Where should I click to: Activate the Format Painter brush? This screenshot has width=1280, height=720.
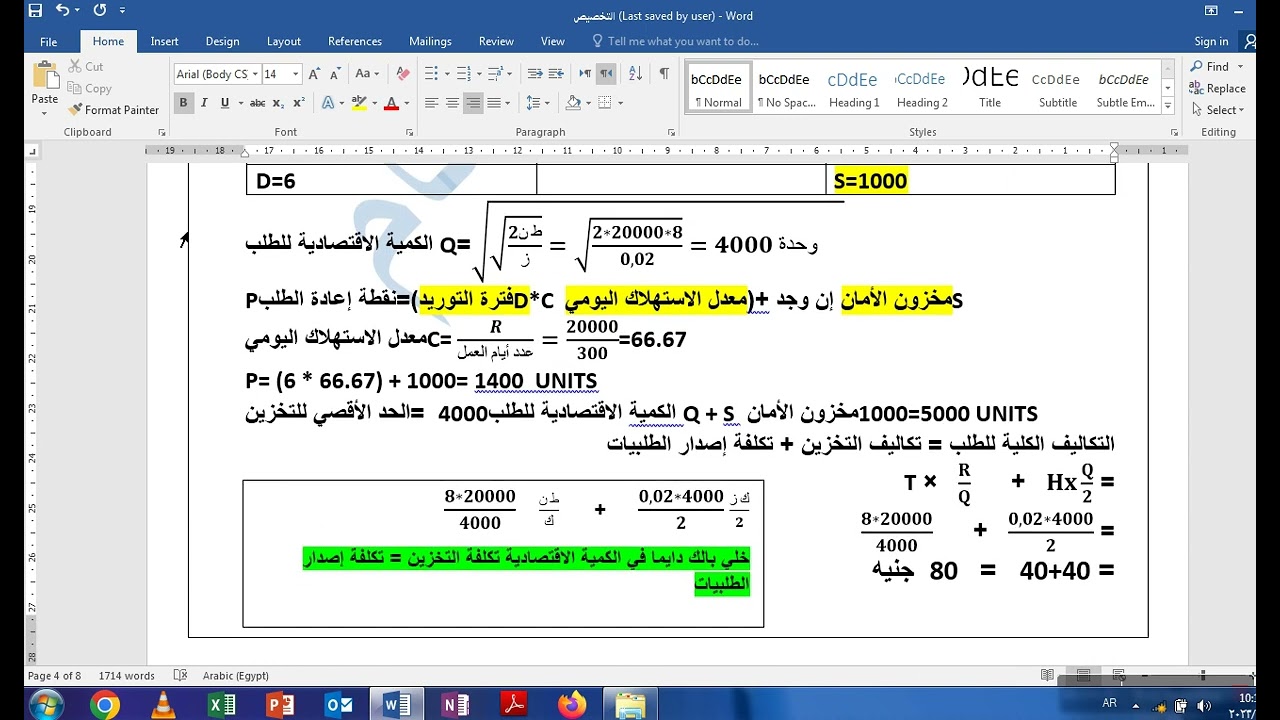click(114, 110)
